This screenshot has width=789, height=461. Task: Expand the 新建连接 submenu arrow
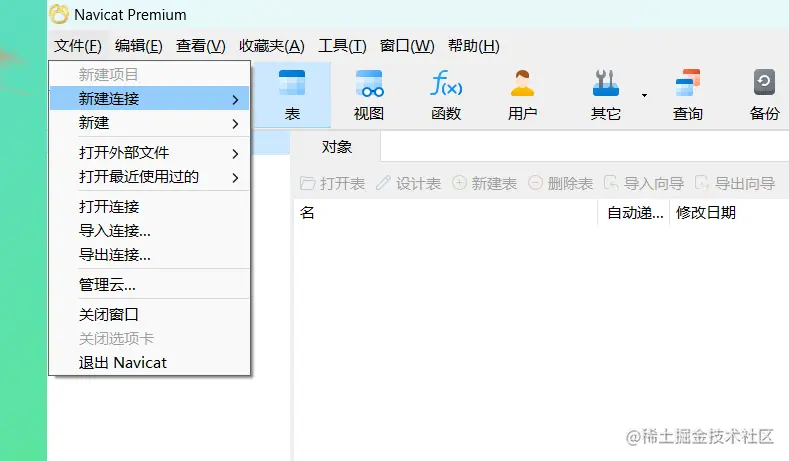[x=235, y=100]
